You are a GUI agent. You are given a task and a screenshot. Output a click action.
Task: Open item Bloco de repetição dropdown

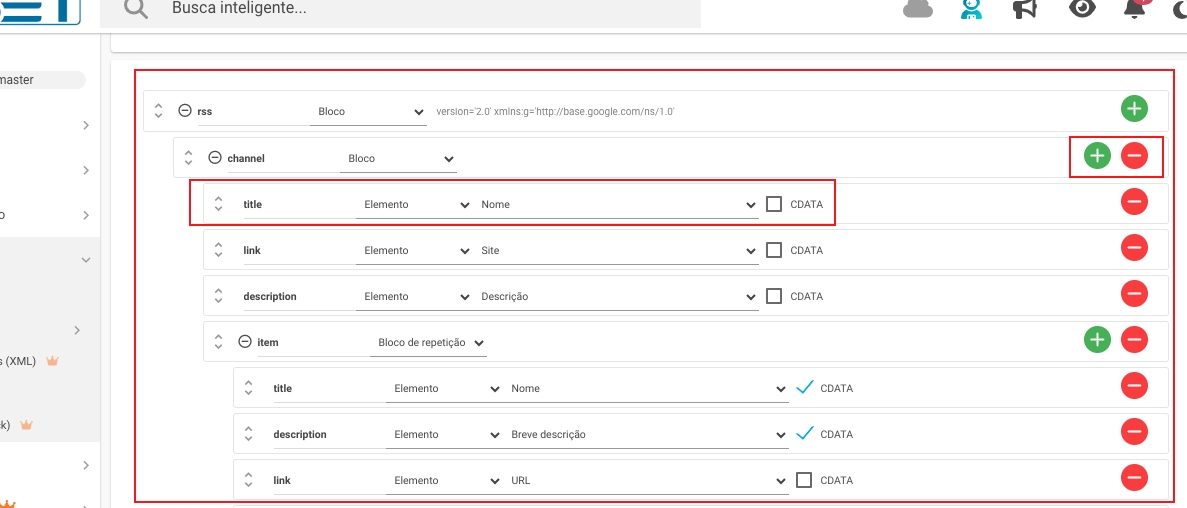click(428, 343)
